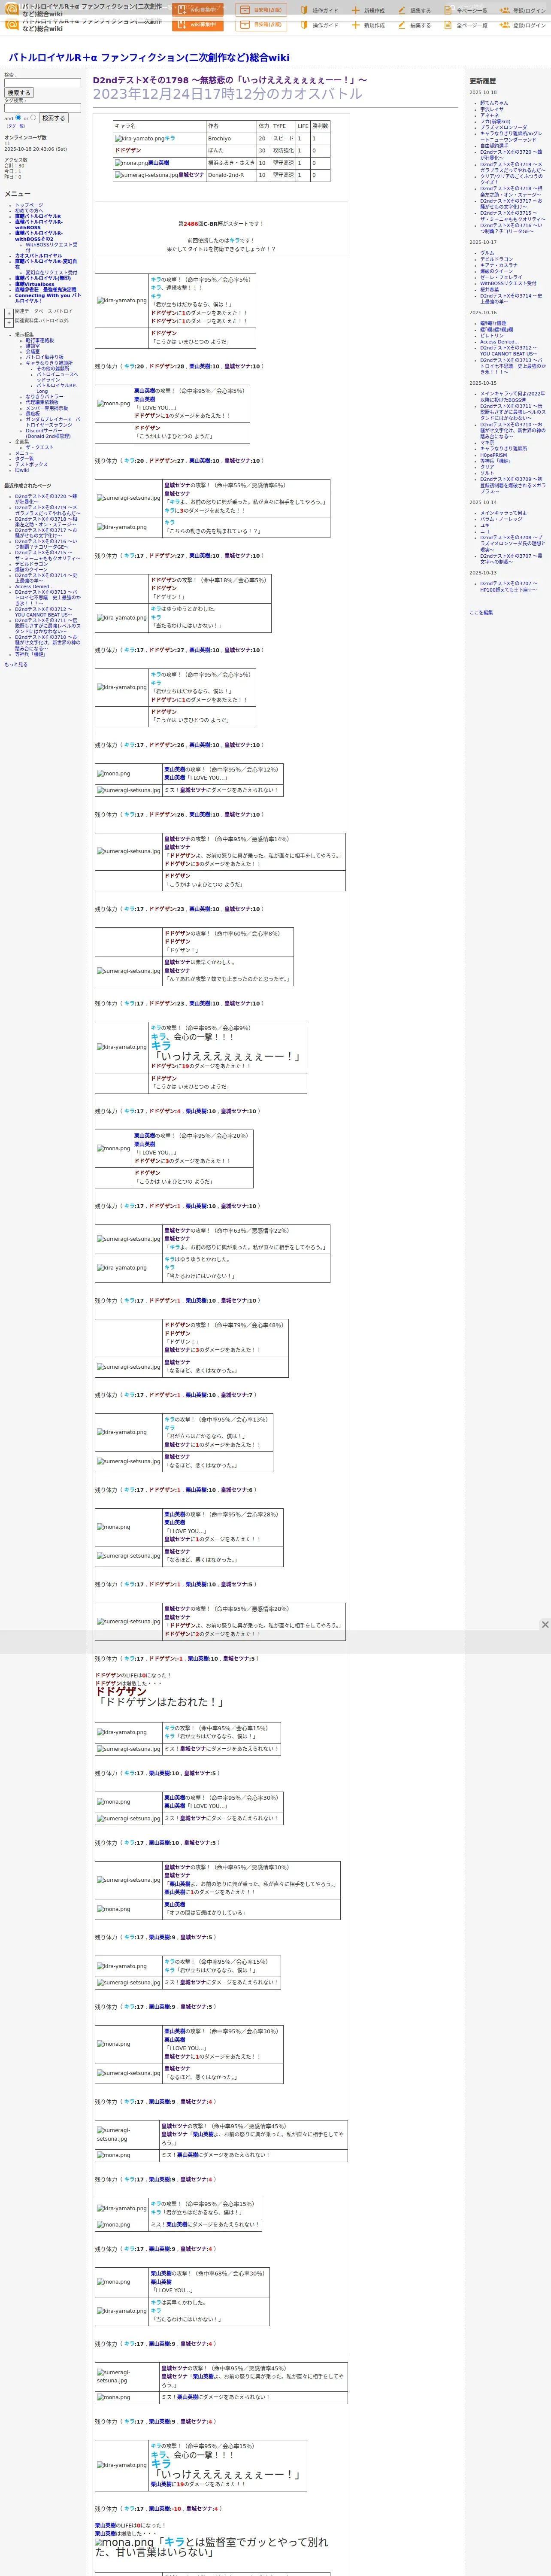Image resolution: width=551 pixels, height=2576 pixels.
Task: Close the ad banner with the X button
Action: [545, 1624]
